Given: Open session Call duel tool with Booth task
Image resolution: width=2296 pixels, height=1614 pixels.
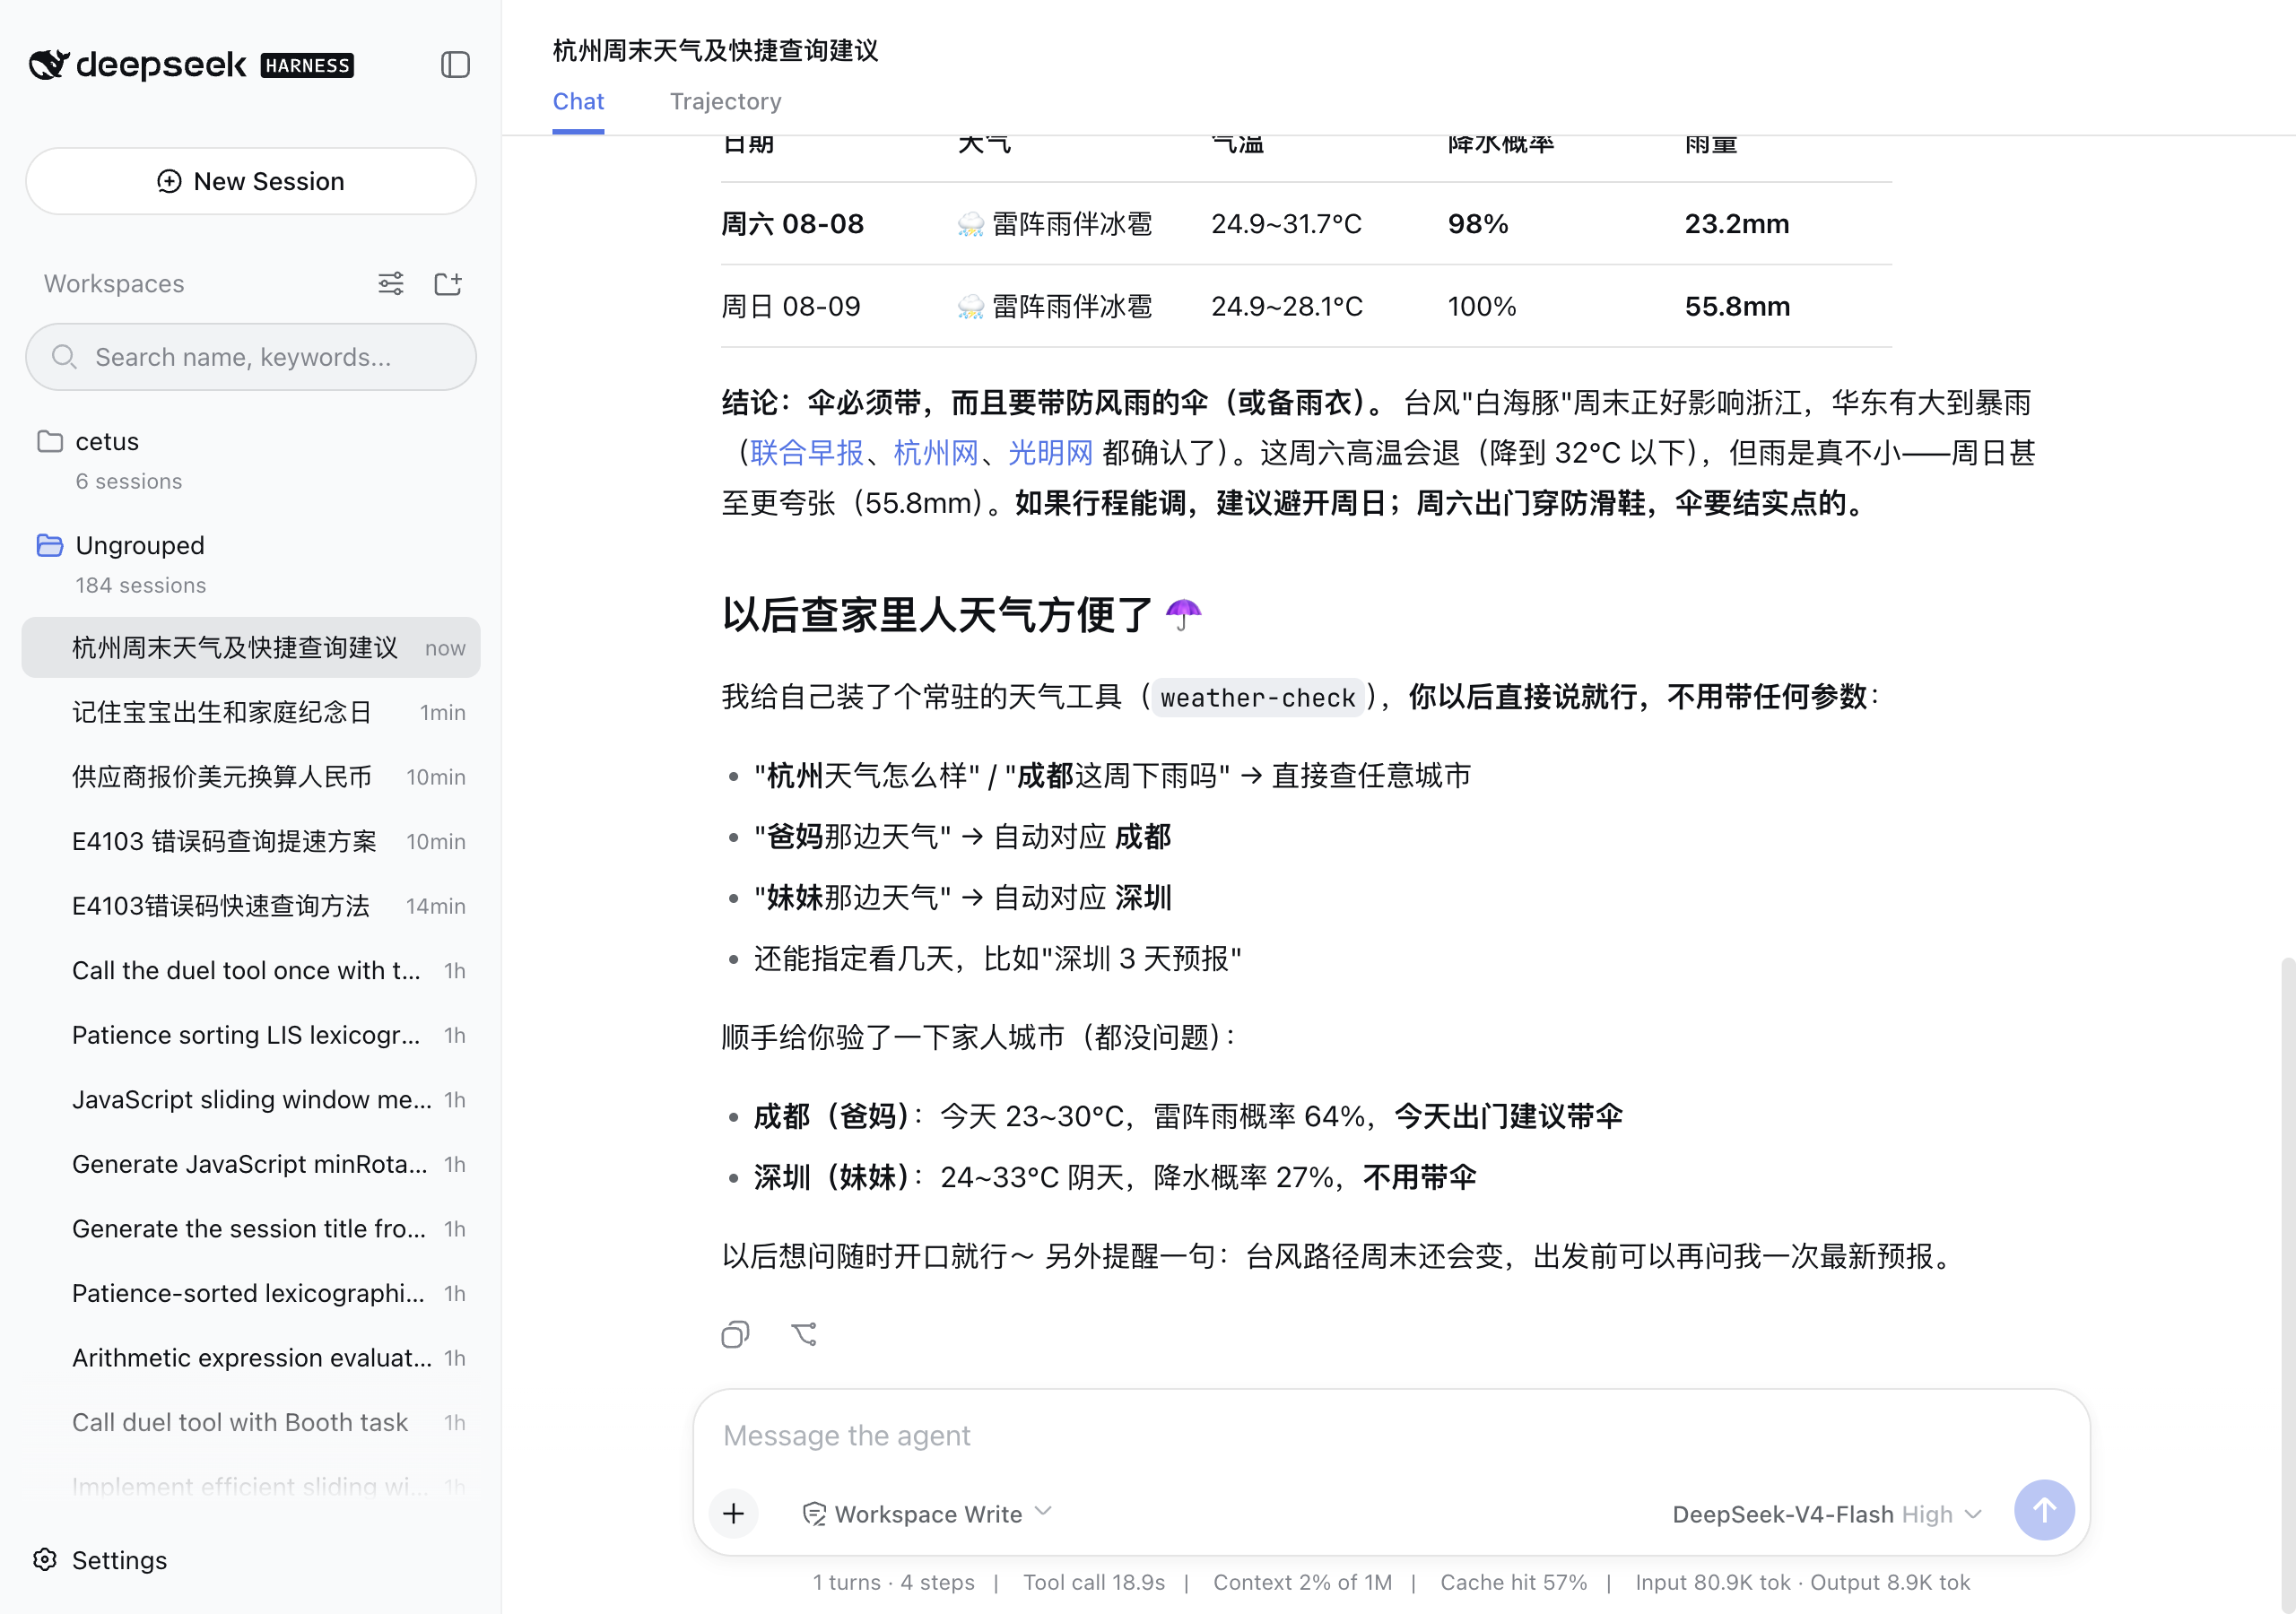Looking at the screenshot, I should pyautogui.click(x=251, y=1422).
